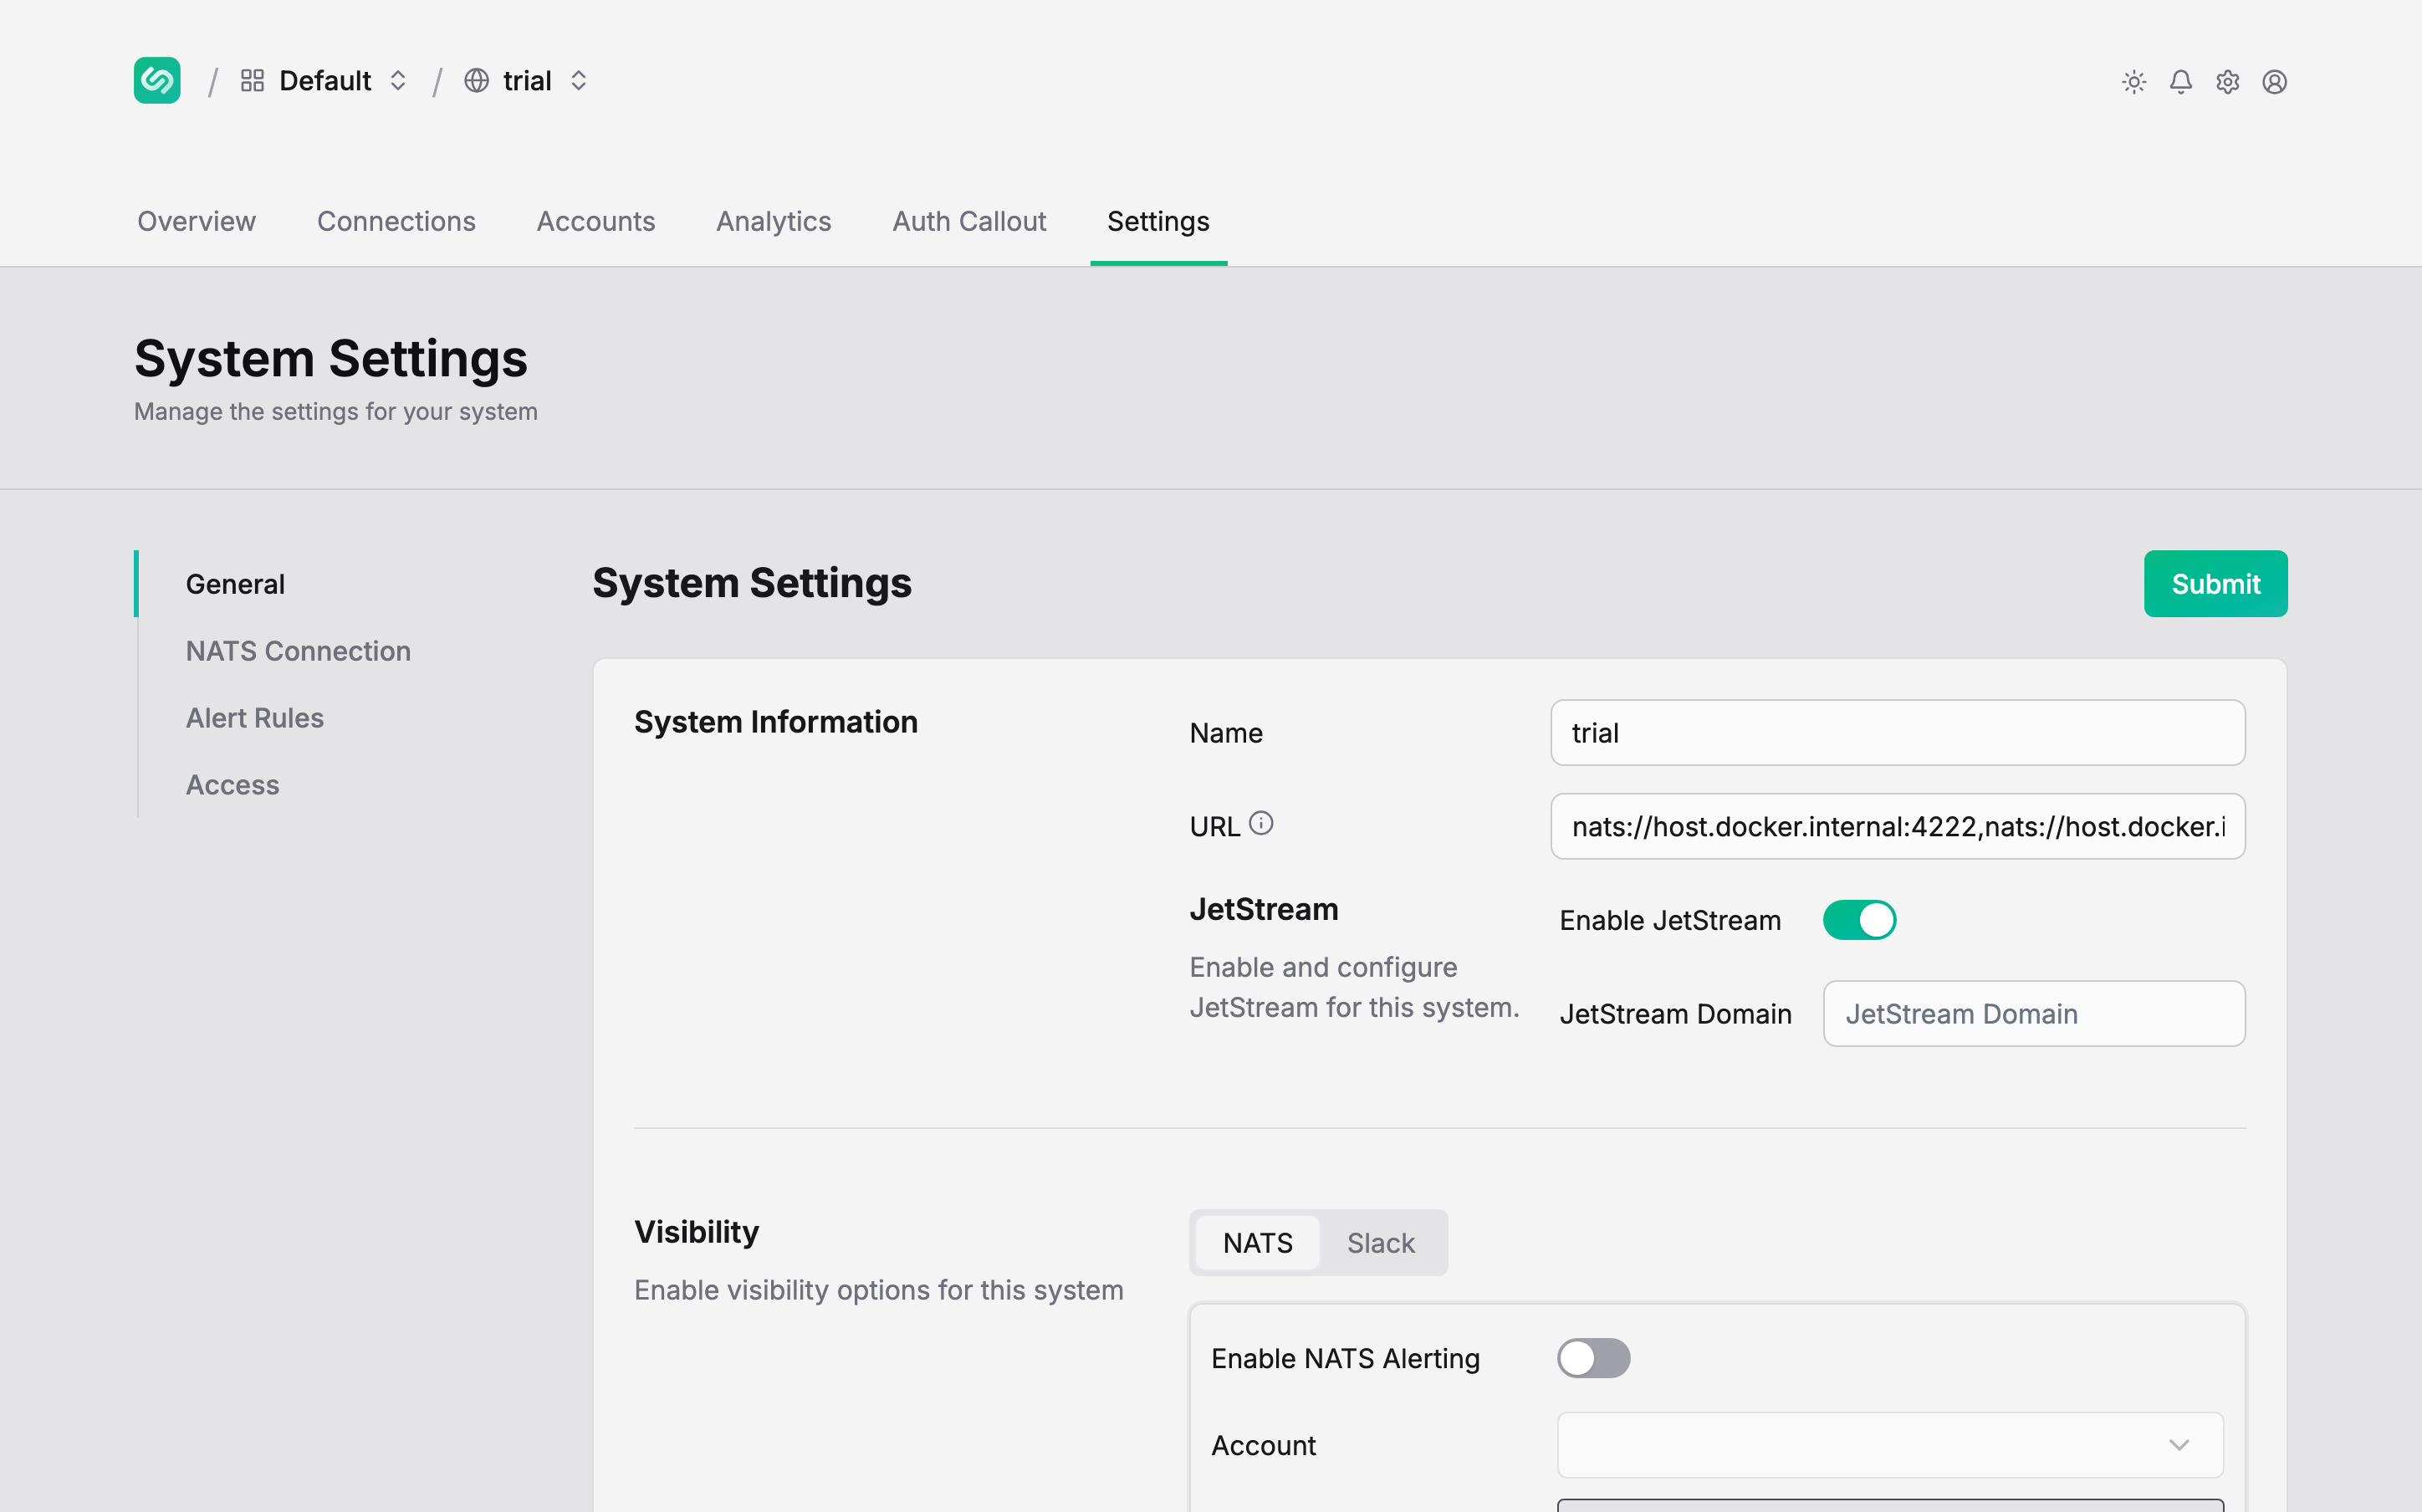Click the globe icon beside trial
2422x1512 pixels.
(476, 80)
